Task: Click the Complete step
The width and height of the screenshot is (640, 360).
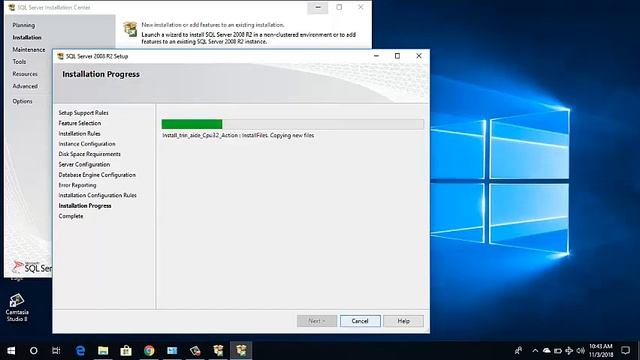Action: tap(71, 216)
